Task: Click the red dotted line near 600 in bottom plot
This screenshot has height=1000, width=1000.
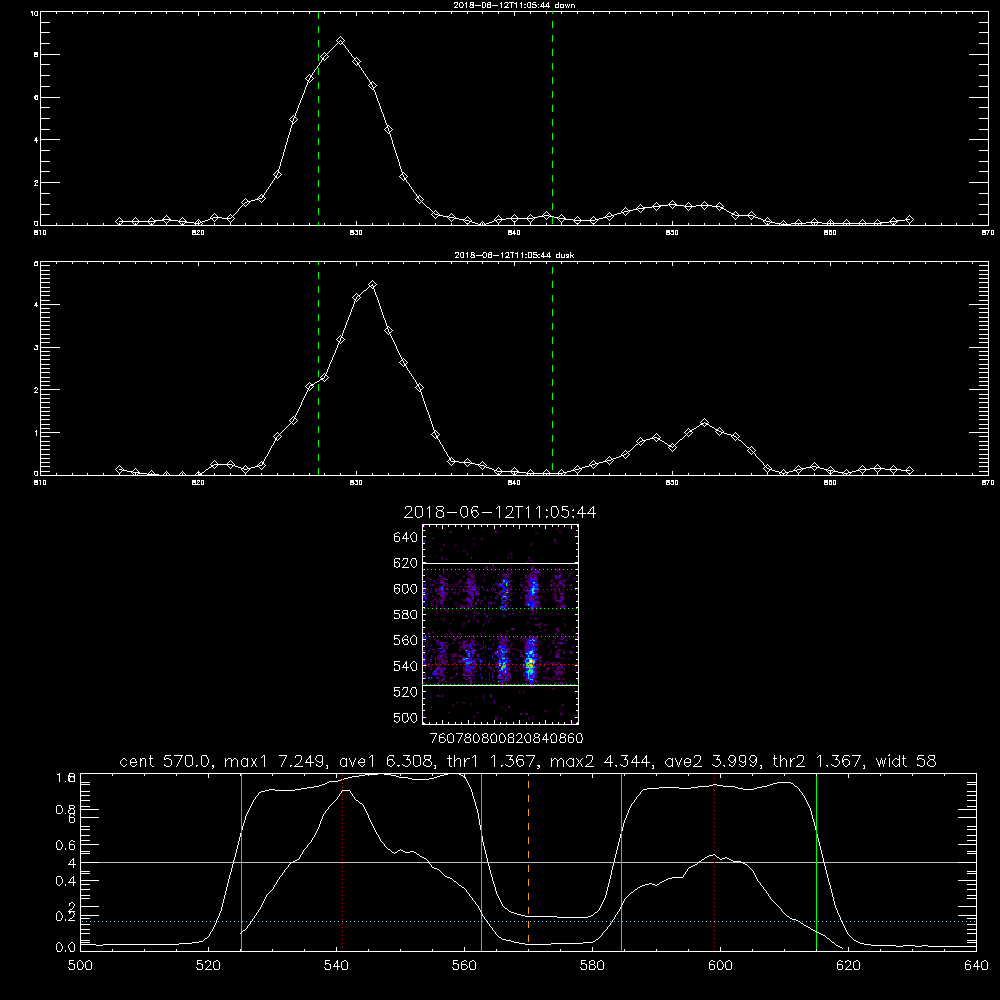Action: click(714, 861)
